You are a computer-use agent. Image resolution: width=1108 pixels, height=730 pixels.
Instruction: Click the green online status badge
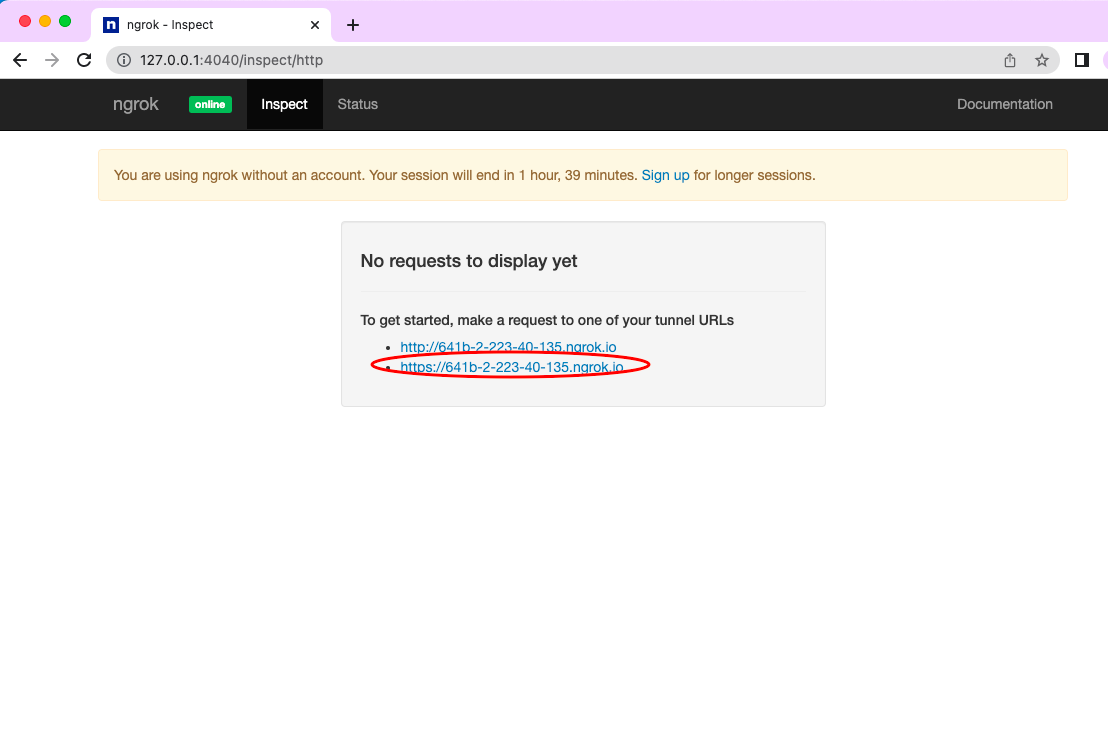tap(210, 105)
